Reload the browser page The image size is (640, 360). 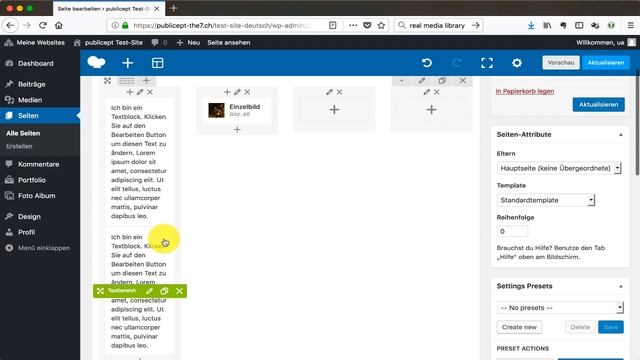(x=43, y=25)
